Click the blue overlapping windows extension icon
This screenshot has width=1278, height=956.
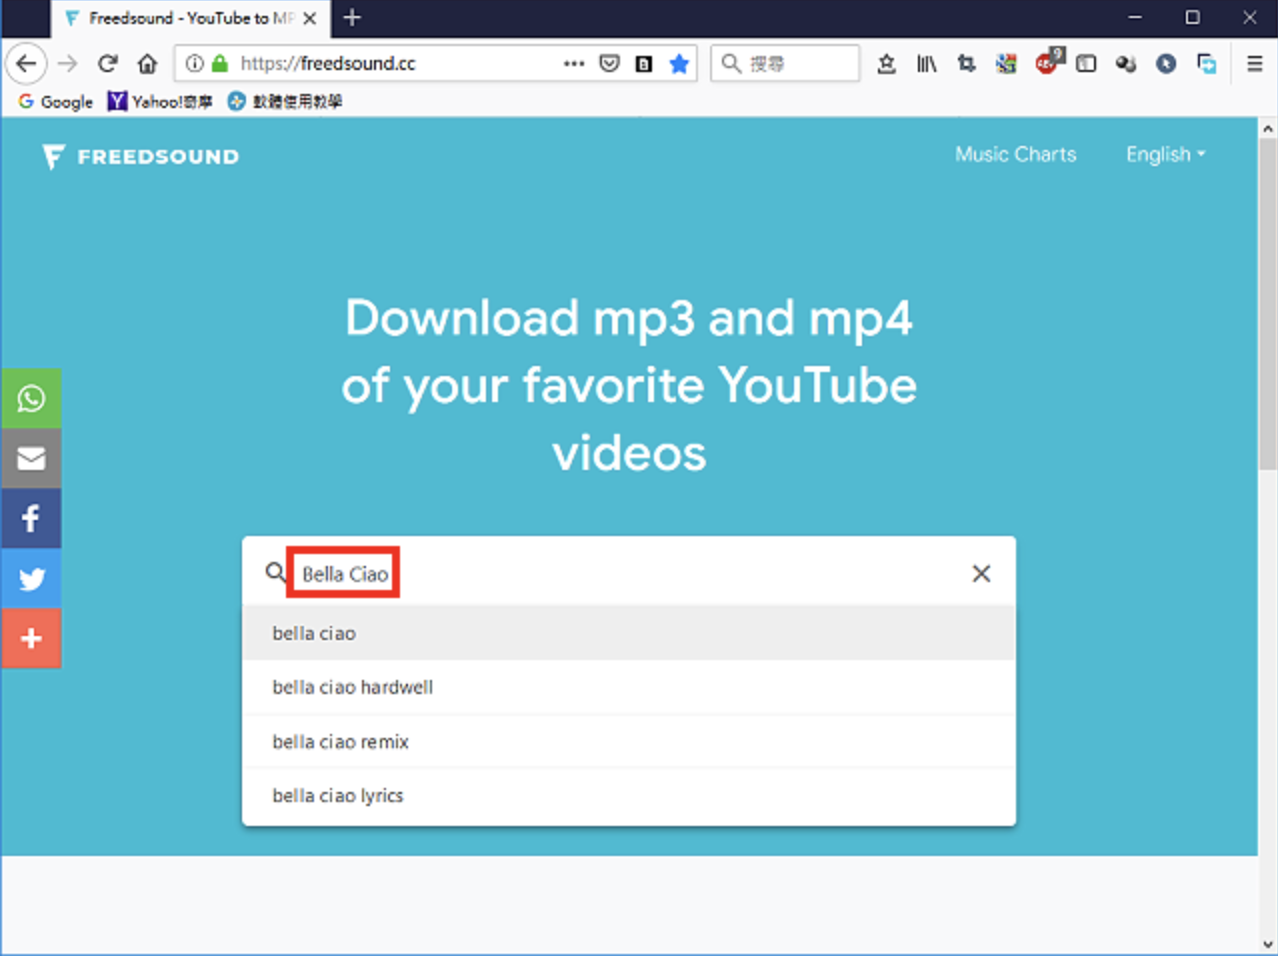[x=1207, y=64]
